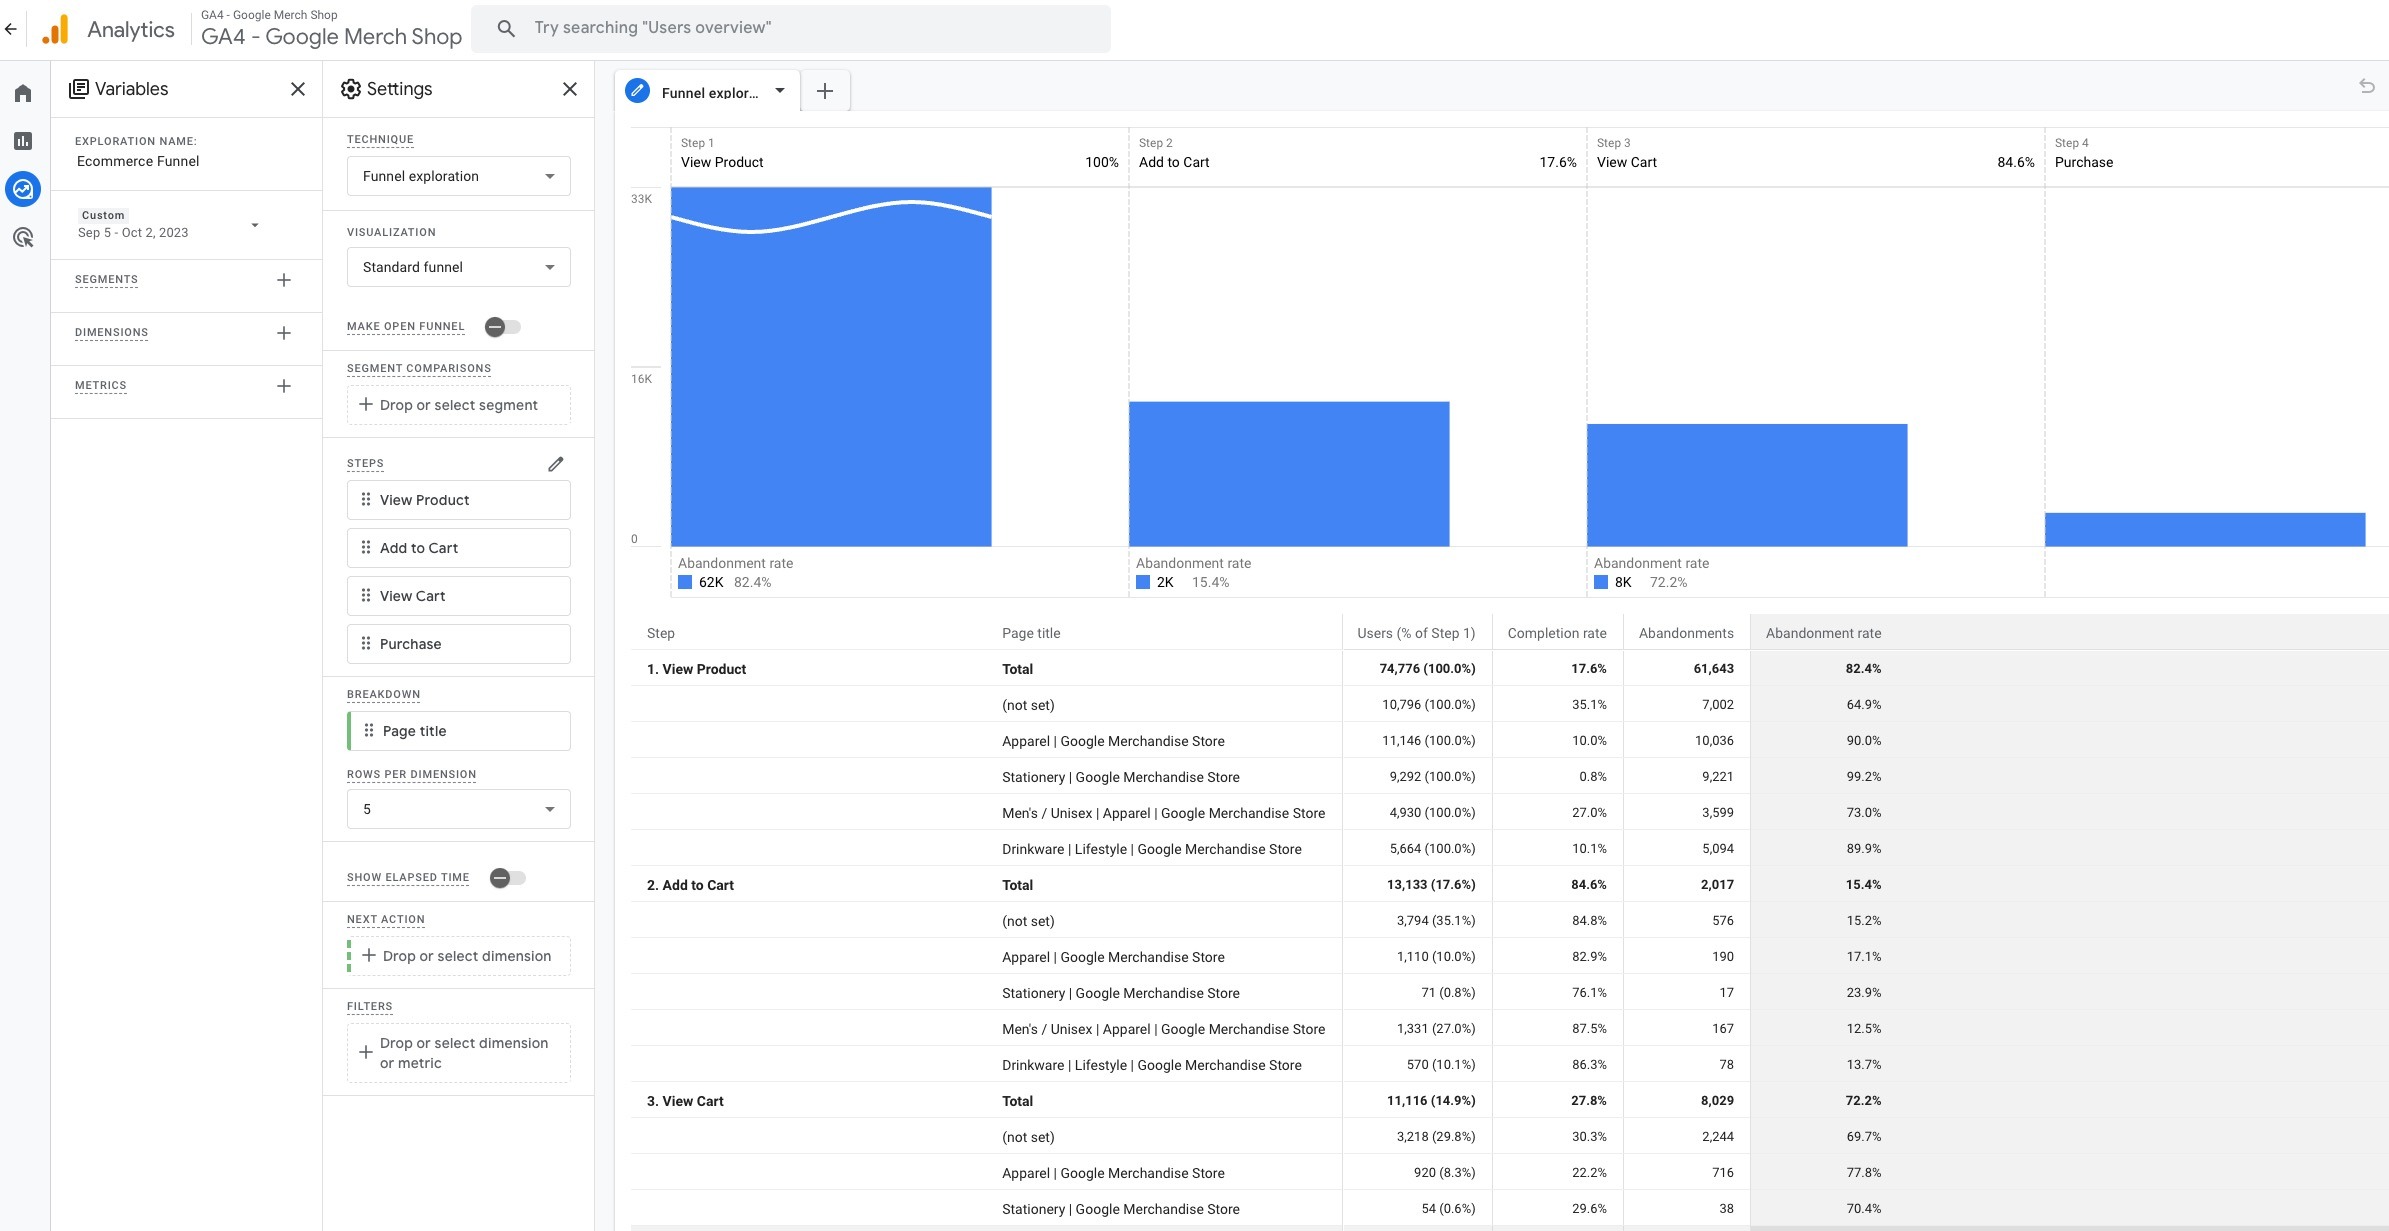Image resolution: width=2389 pixels, height=1231 pixels.
Task: Open the Visualization Standard funnel dropdown
Action: [459, 267]
